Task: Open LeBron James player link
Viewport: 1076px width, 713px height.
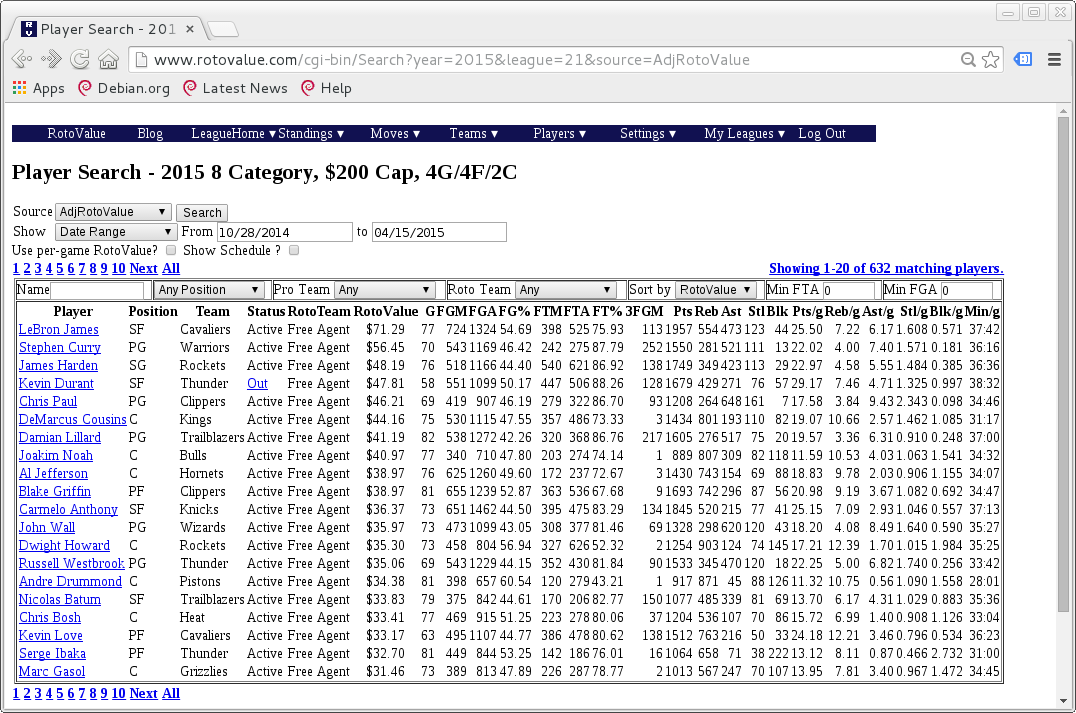Action: coord(58,329)
